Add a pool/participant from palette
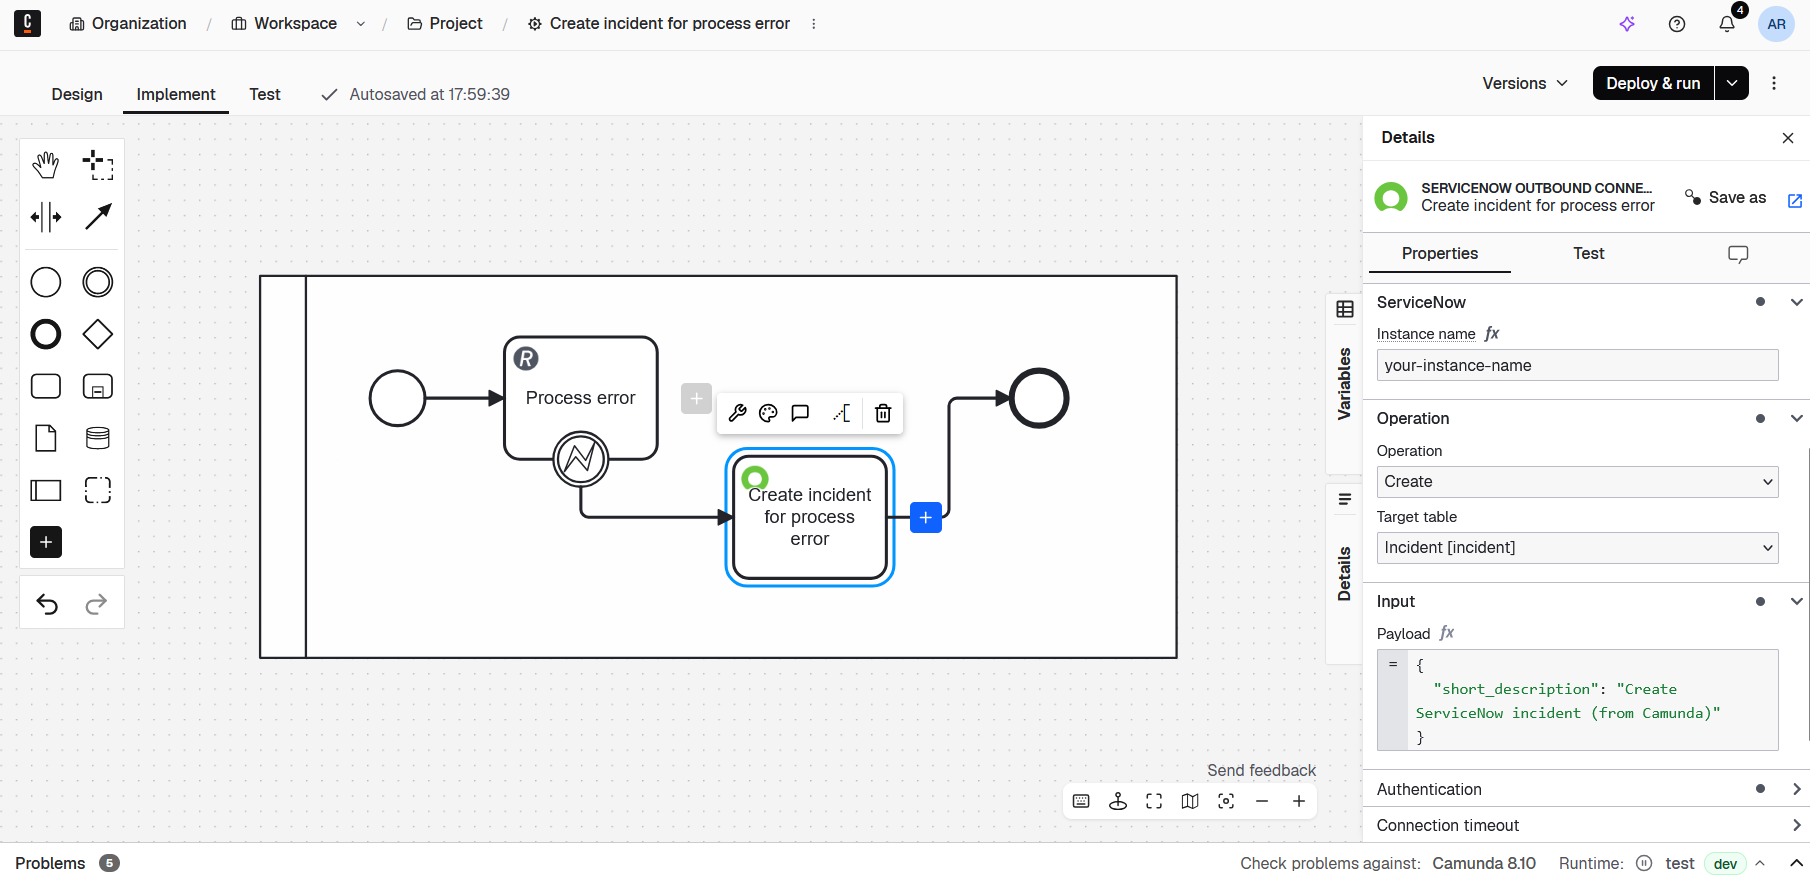The image size is (1810, 879). coord(46,490)
